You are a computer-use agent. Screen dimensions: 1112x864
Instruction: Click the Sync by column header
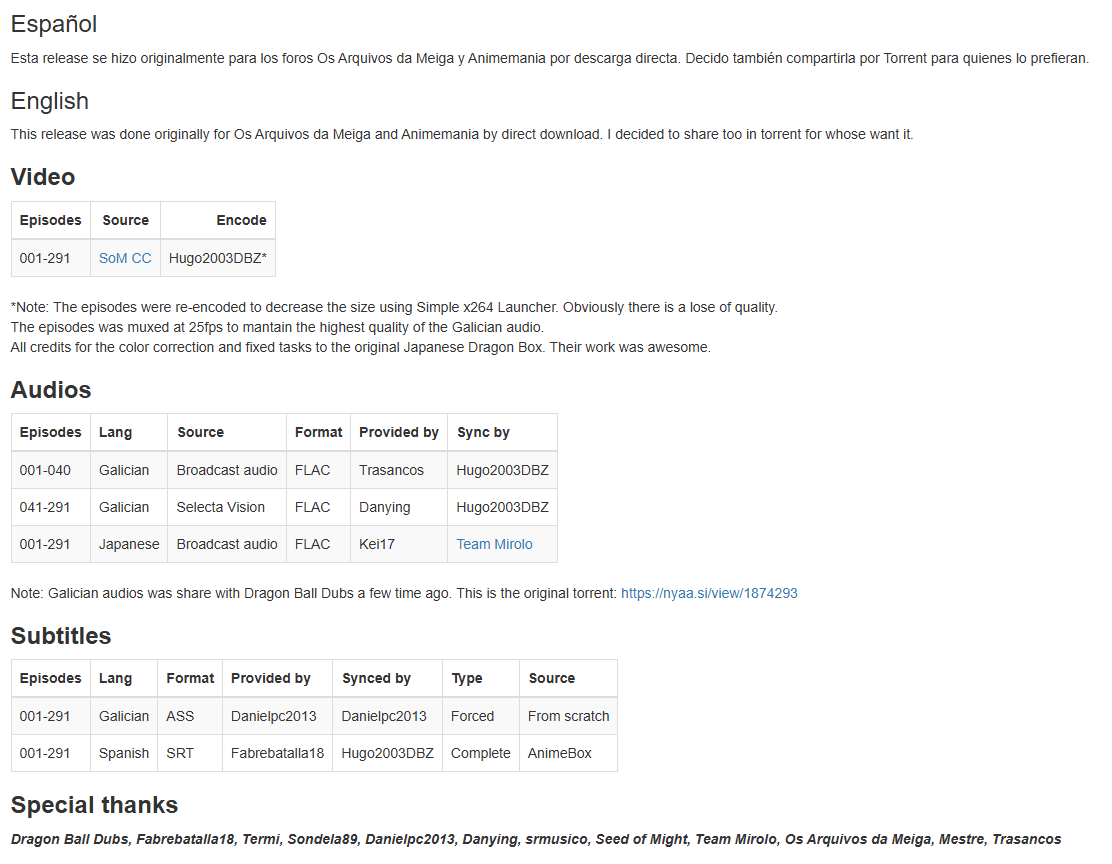502,432
